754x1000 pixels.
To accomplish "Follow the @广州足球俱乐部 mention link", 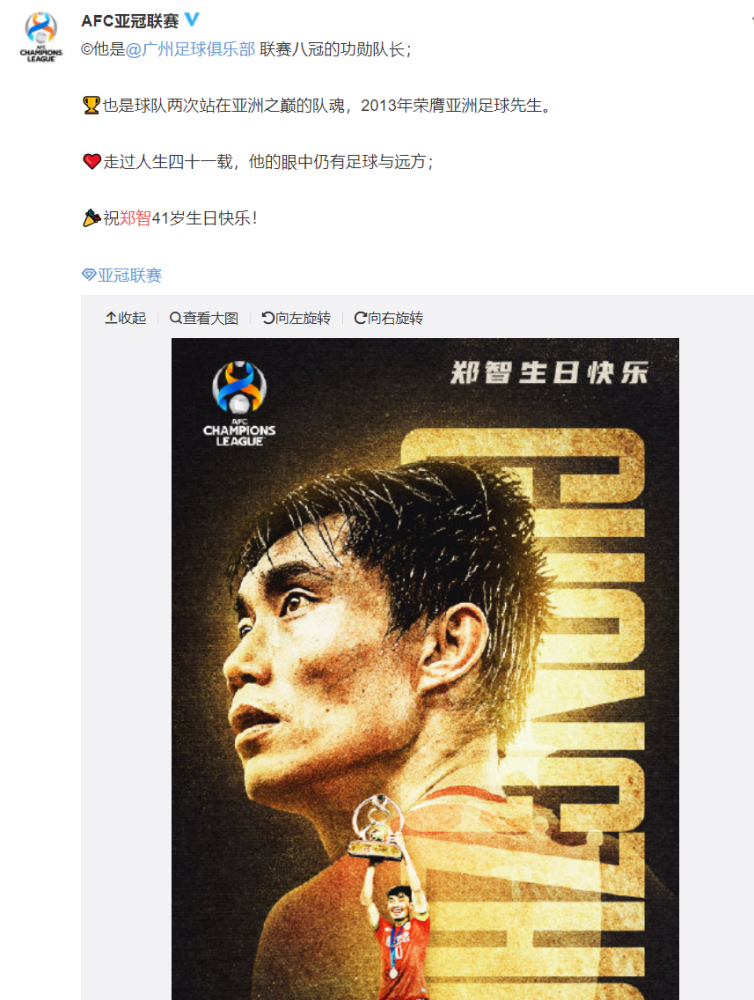I will click(190, 49).
